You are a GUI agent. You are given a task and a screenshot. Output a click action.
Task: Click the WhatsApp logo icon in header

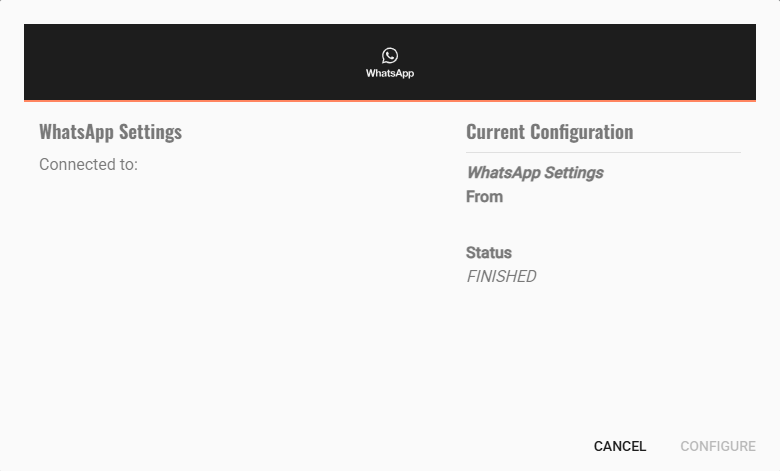tap(390, 56)
